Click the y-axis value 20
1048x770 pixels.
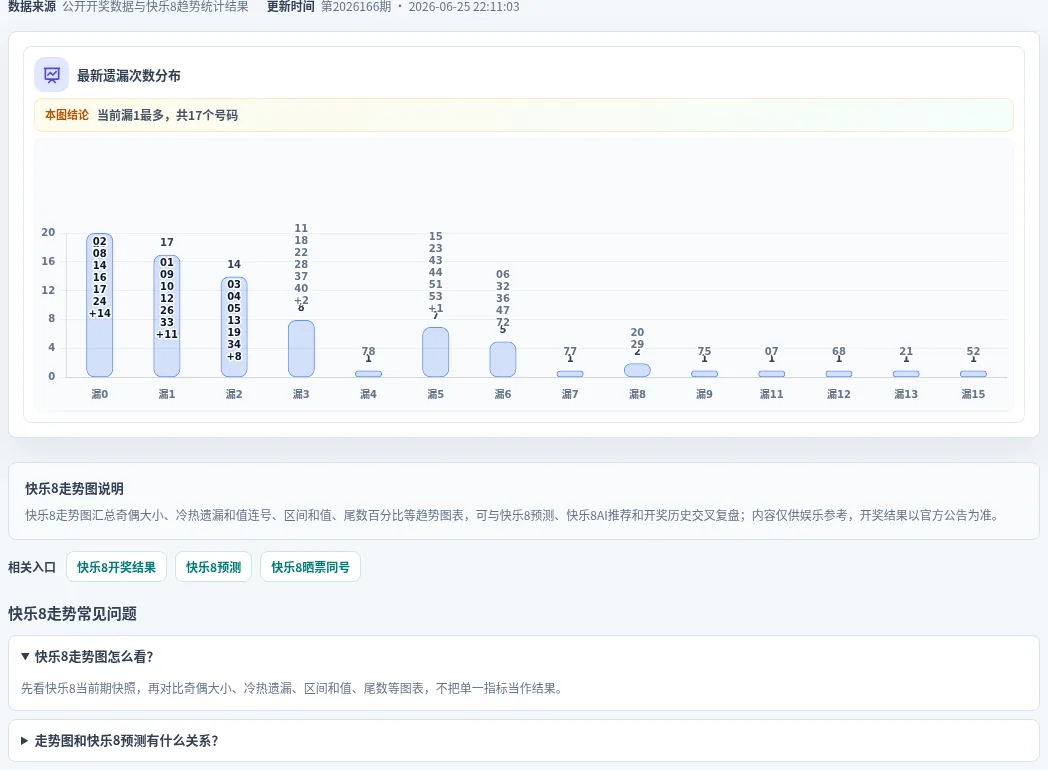pyautogui.click(x=48, y=232)
